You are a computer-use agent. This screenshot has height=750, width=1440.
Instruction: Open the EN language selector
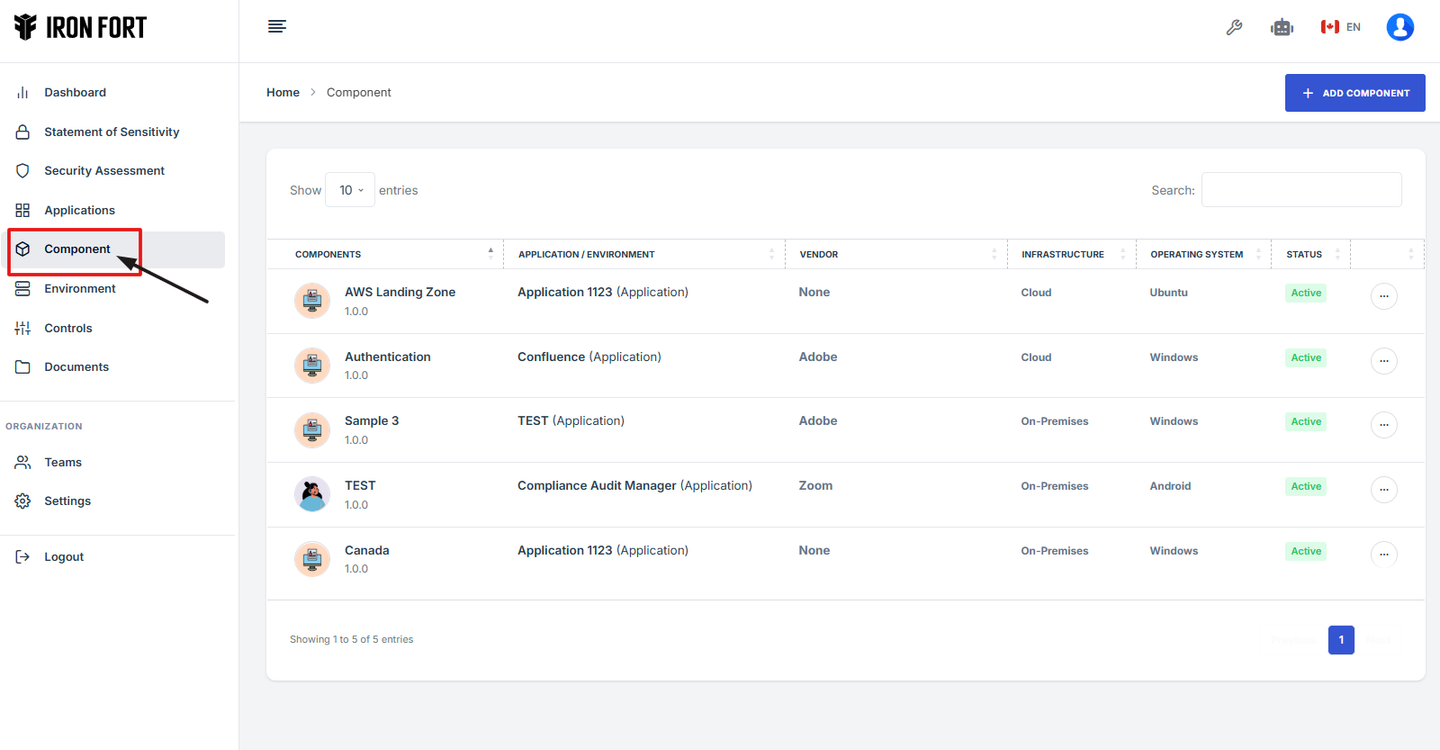click(x=1340, y=27)
